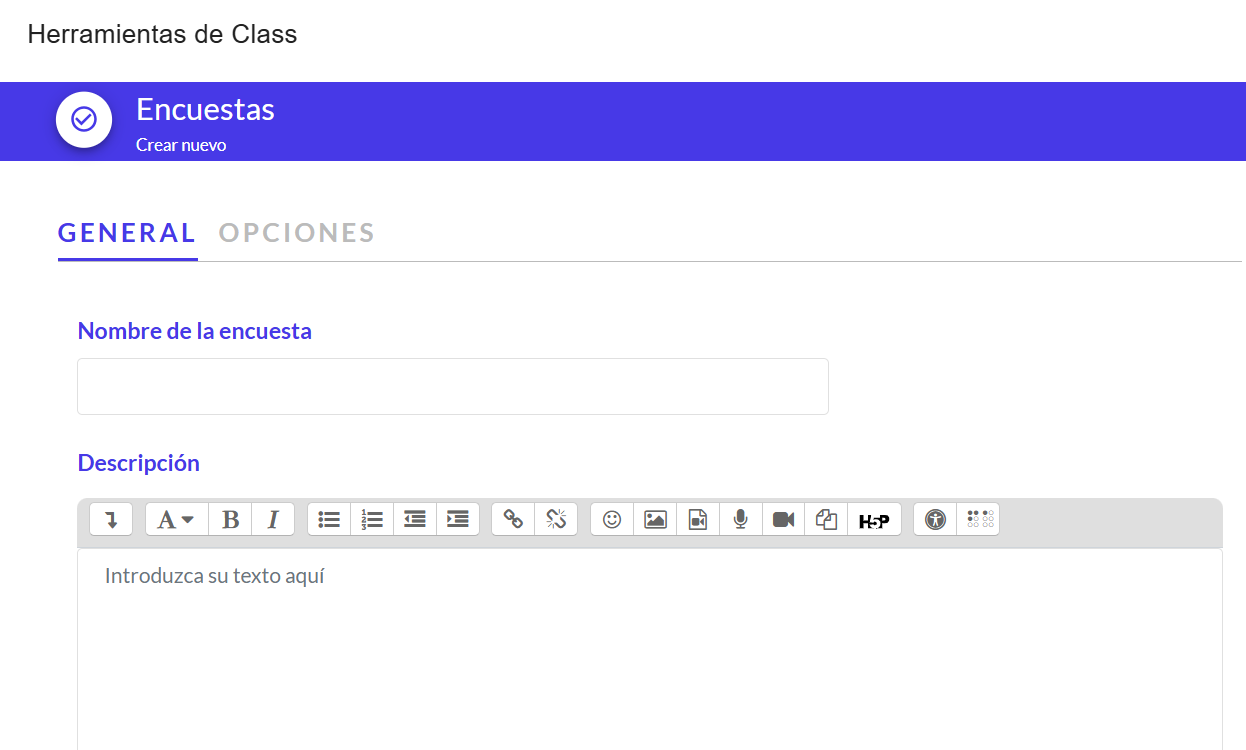Insert a numbered list
This screenshot has width=1246, height=750.
click(x=372, y=519)
